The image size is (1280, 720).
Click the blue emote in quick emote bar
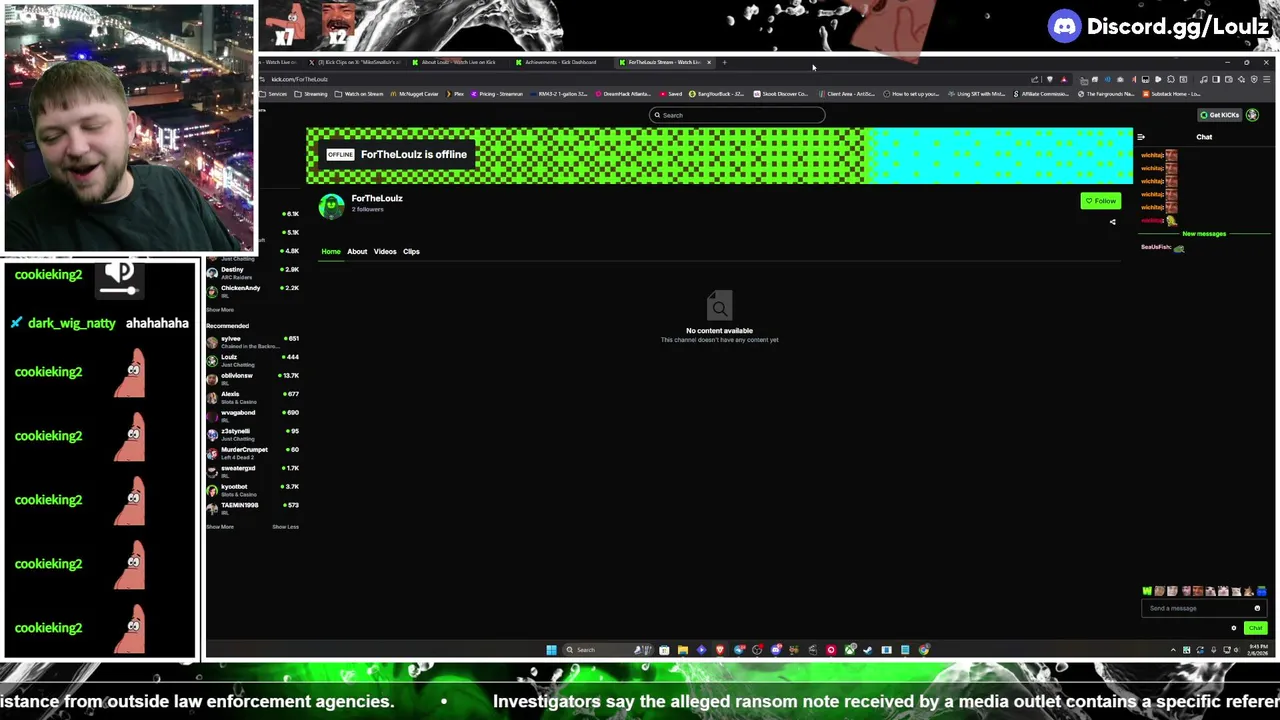[x=1261, y=591]
